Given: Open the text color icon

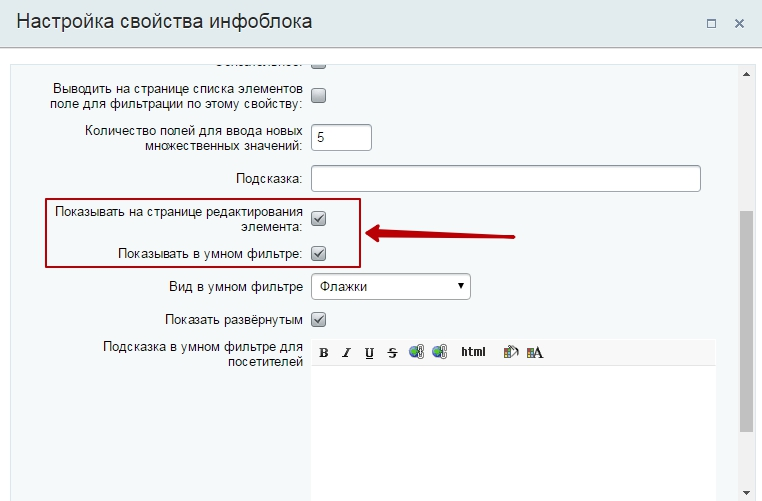Looking at the screenshot, I should point(534,352).
